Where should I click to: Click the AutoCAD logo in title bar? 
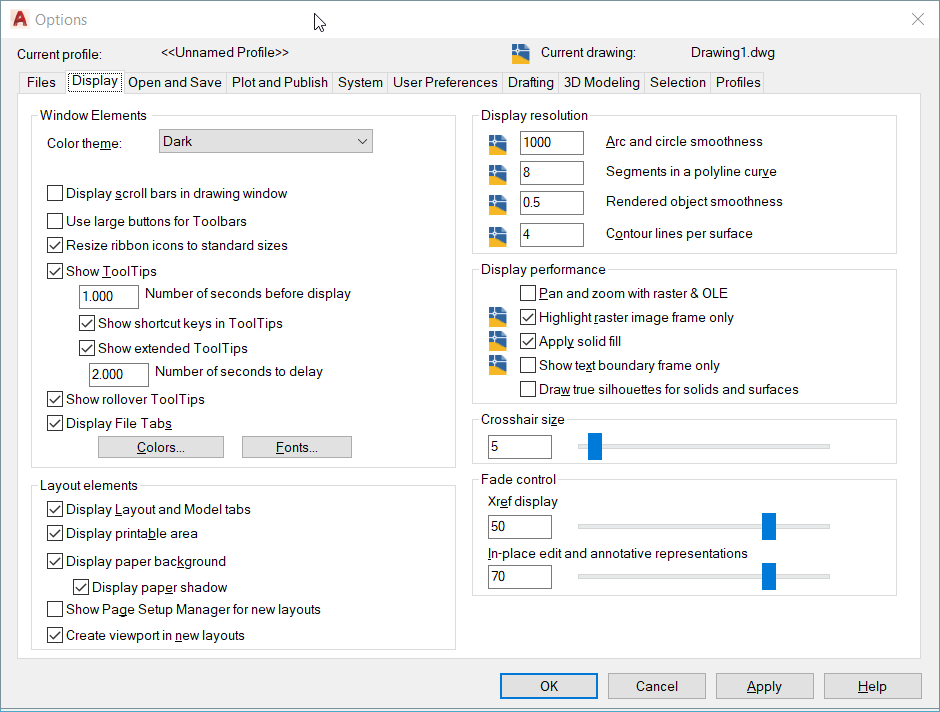pos(20,19)
